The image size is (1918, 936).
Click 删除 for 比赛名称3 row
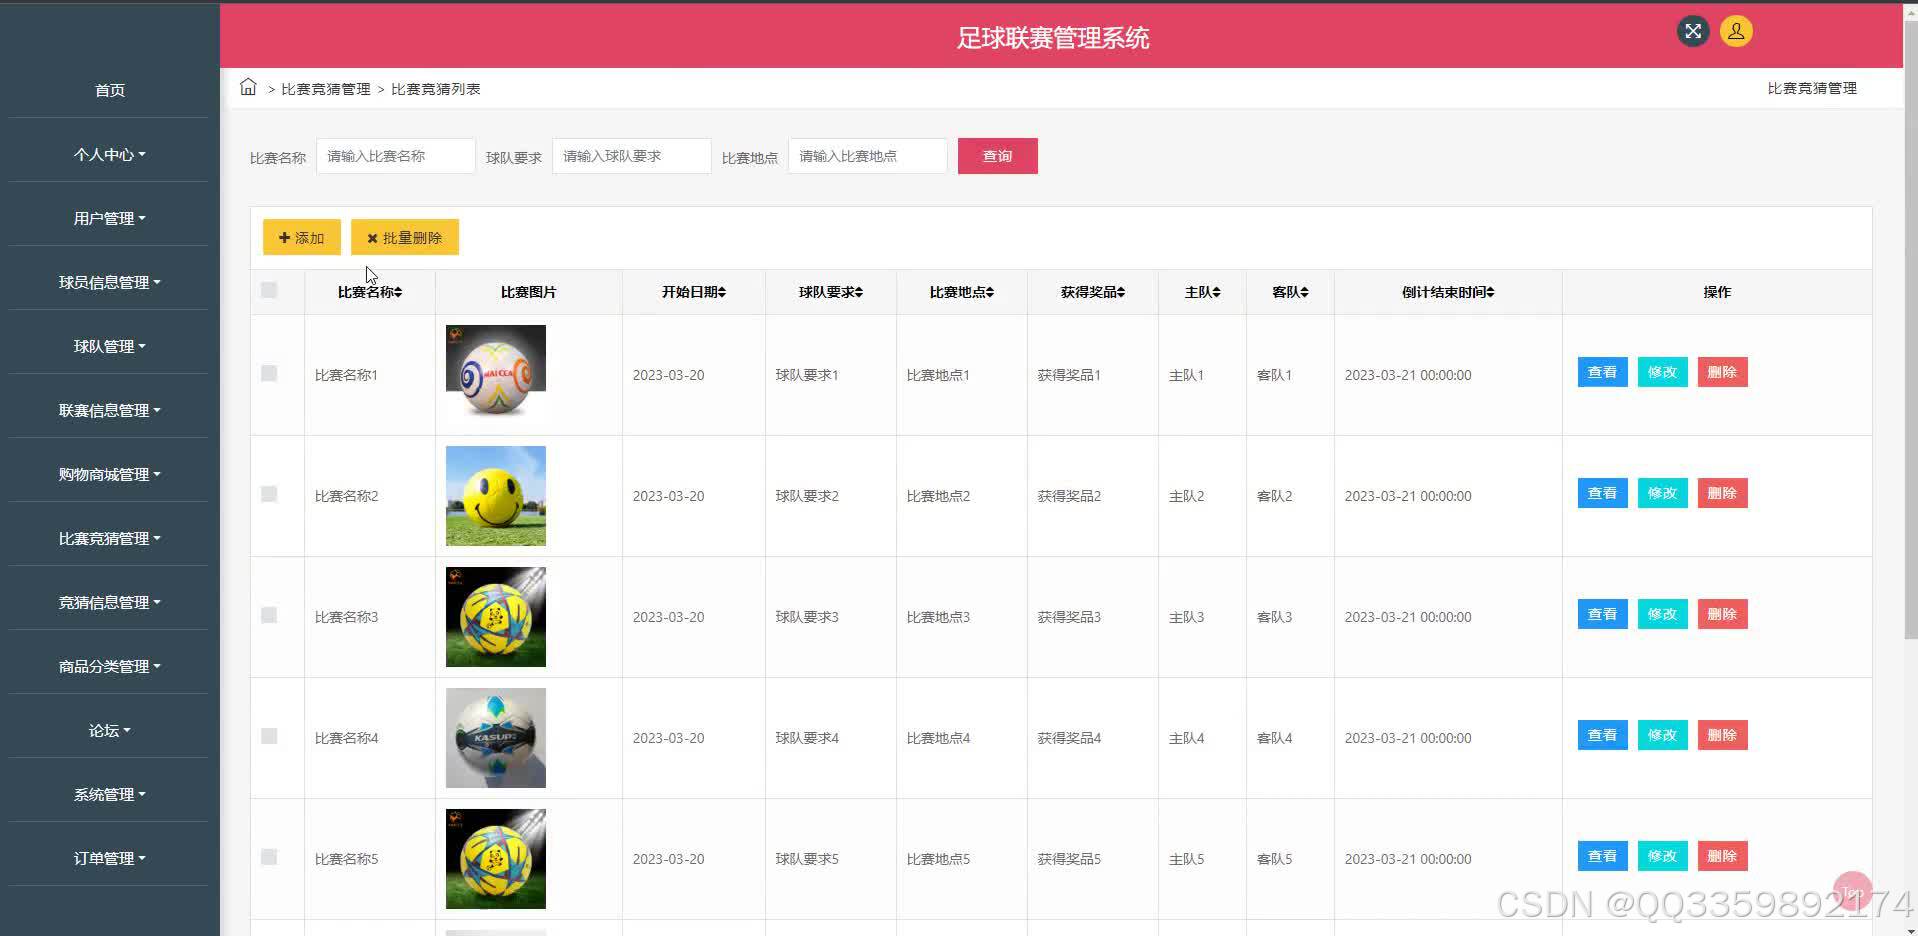tap(1722, 614)
